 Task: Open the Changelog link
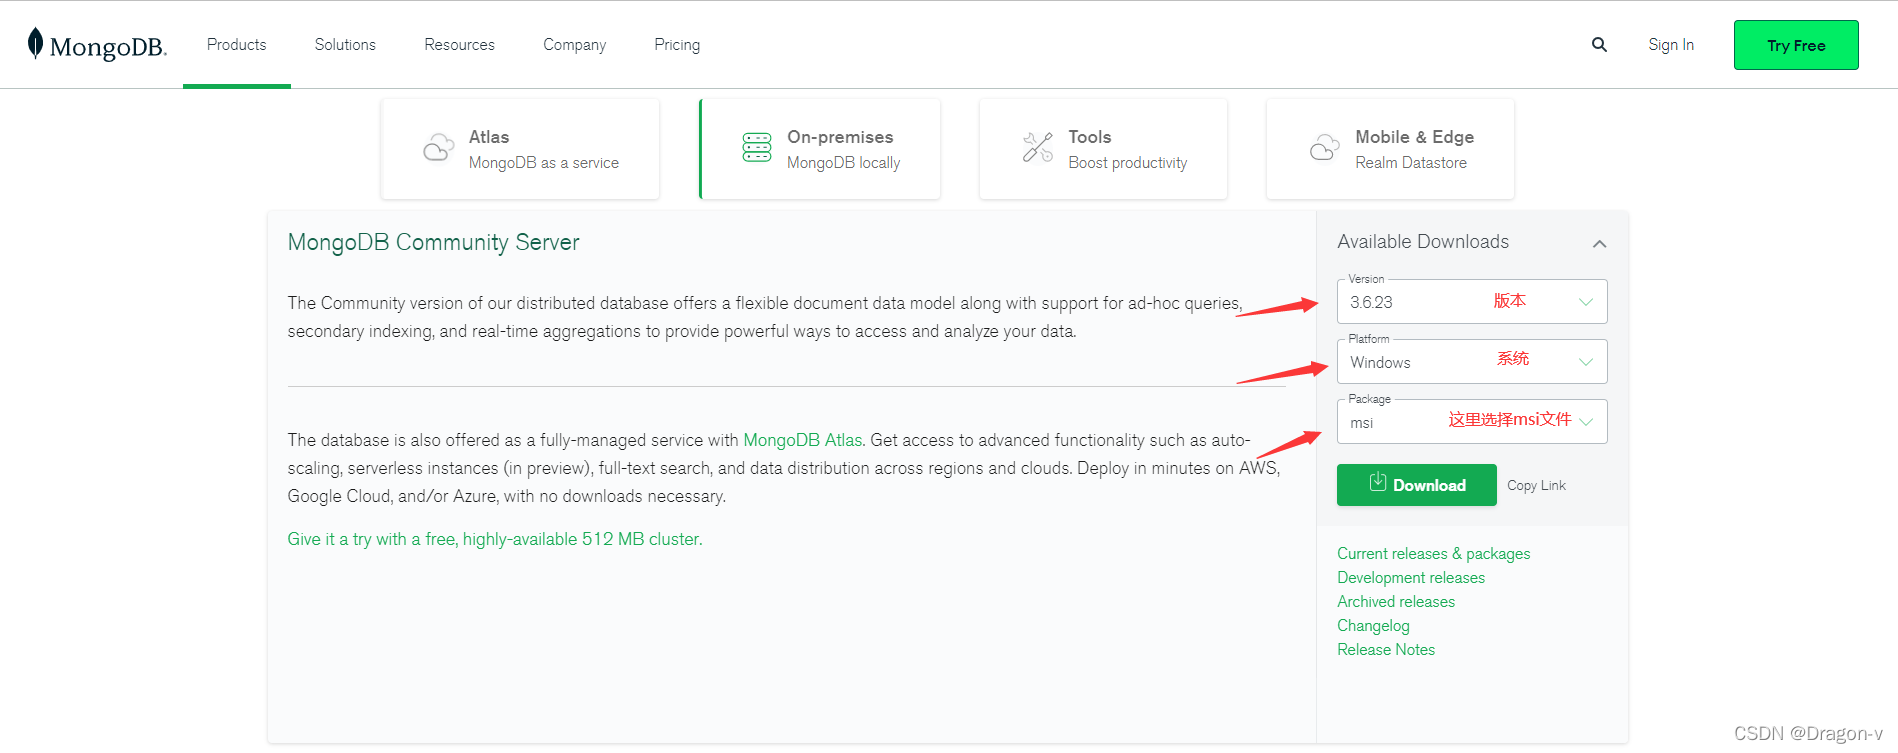pyautogui.click(x=1373, y=626)
